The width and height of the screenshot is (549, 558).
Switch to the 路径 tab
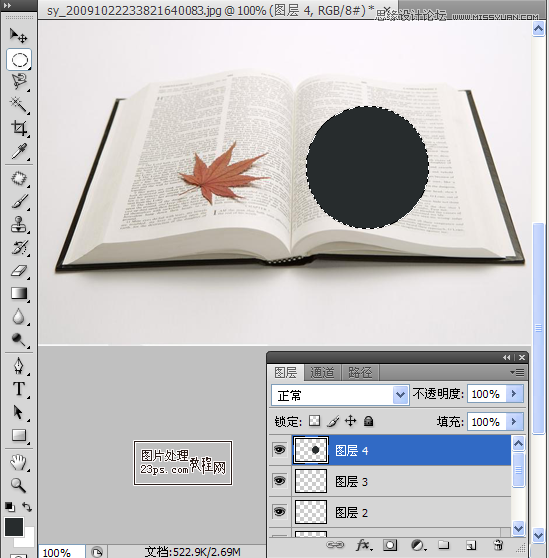tap(360, 373)
